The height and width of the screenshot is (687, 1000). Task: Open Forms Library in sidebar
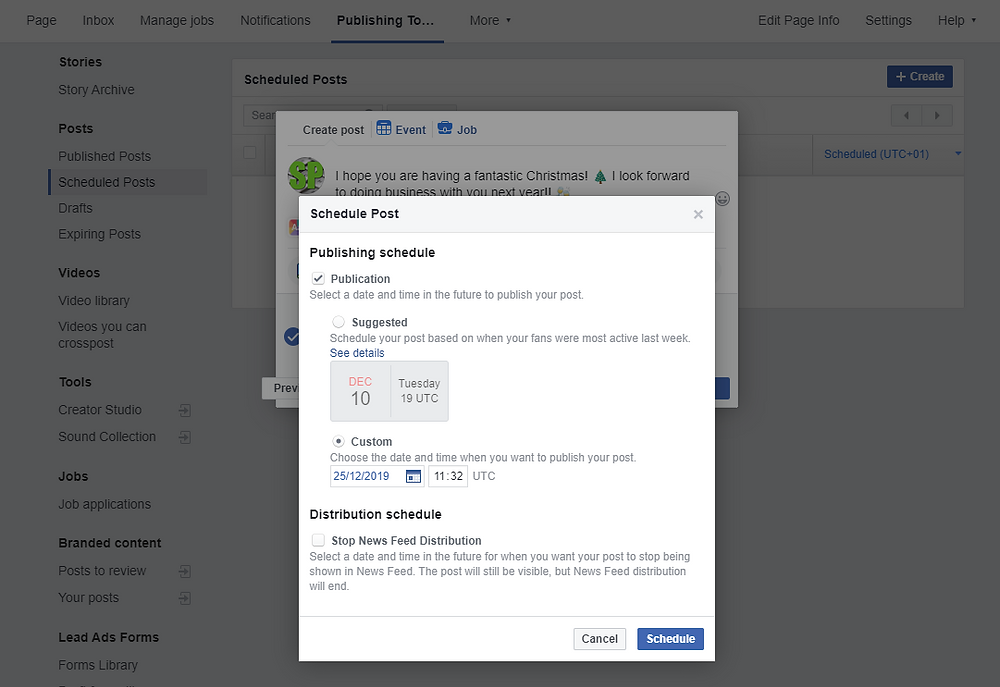click(x=98, y=665)
